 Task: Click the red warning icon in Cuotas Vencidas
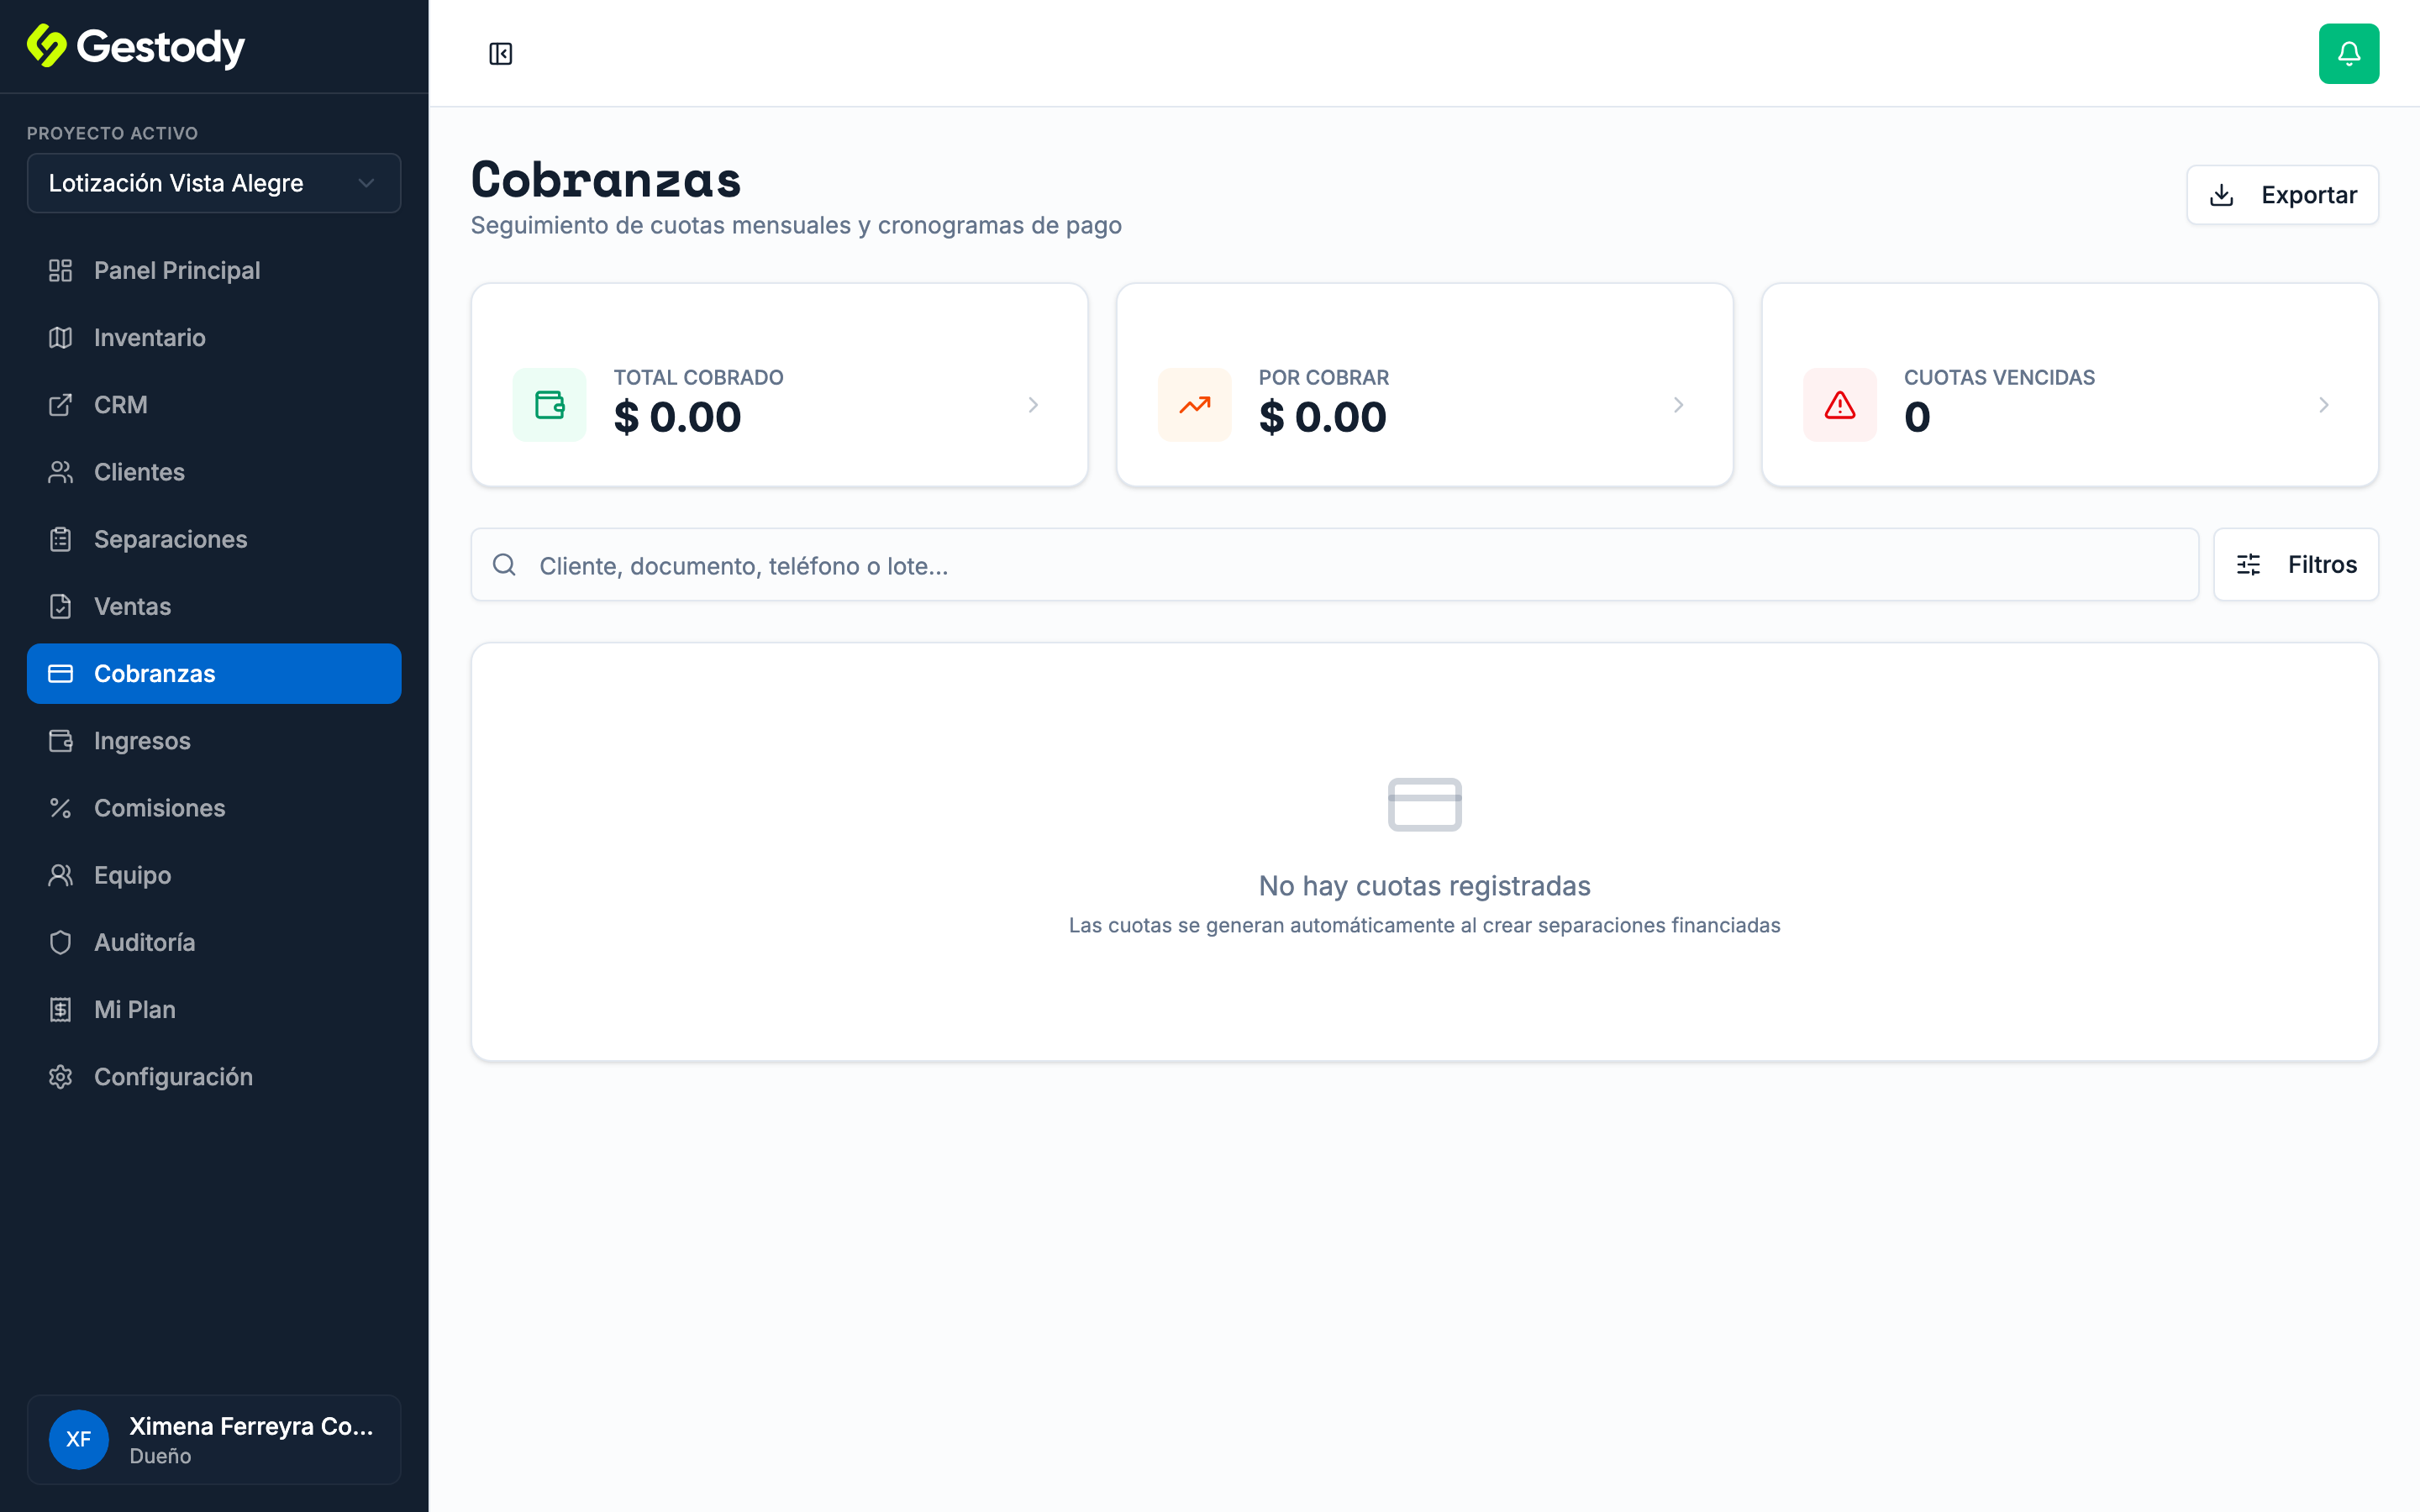click(x=1840, y=405)
